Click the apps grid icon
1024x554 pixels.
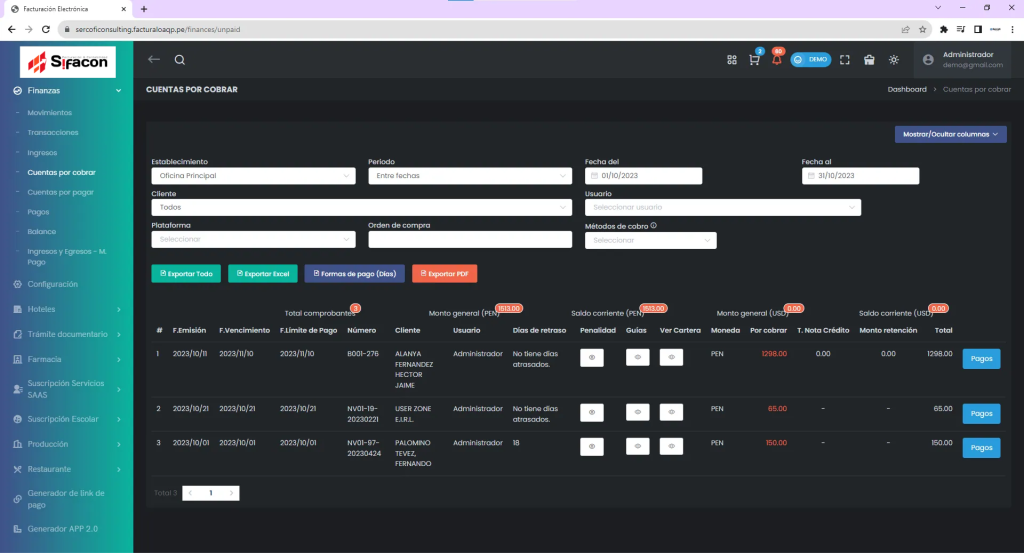tap(732, 60)
